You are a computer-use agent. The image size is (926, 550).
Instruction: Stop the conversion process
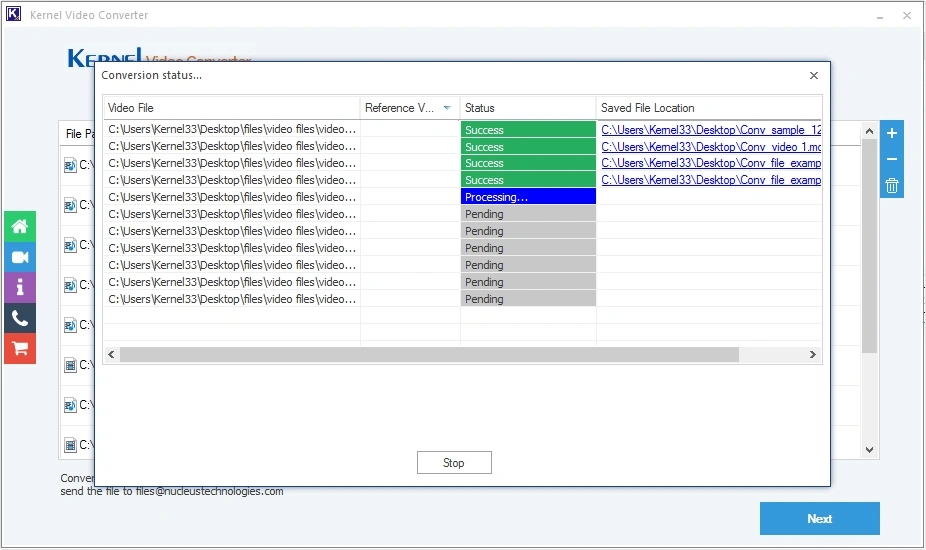tap(454, 463)
